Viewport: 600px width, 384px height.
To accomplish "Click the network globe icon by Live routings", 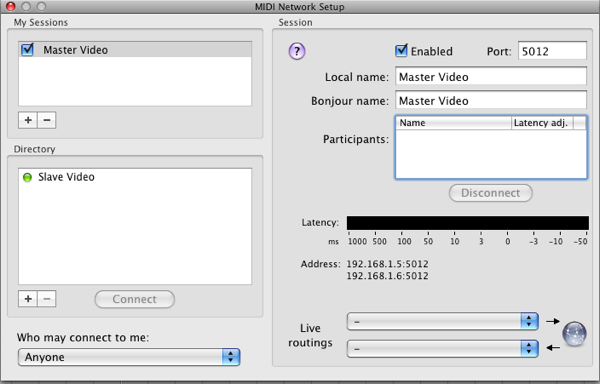I will pos(574,334).
